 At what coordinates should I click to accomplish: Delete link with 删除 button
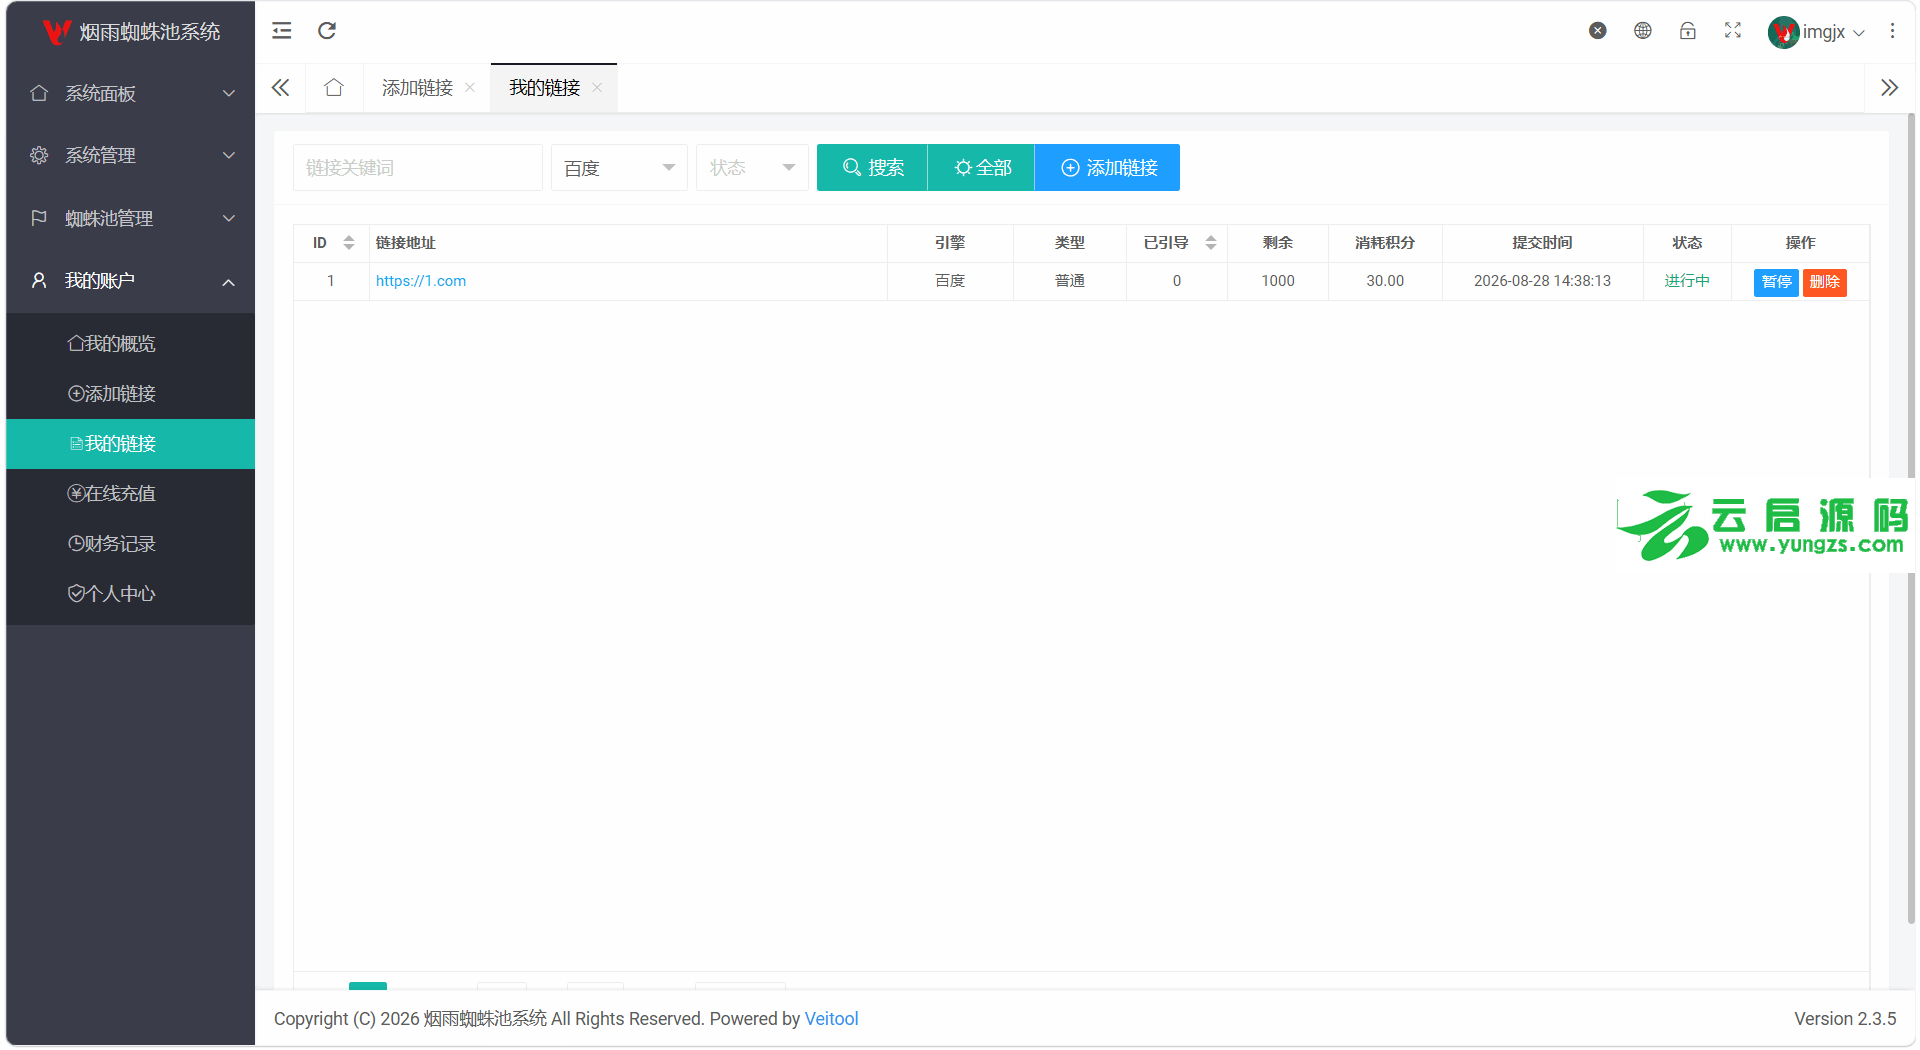1825,282
